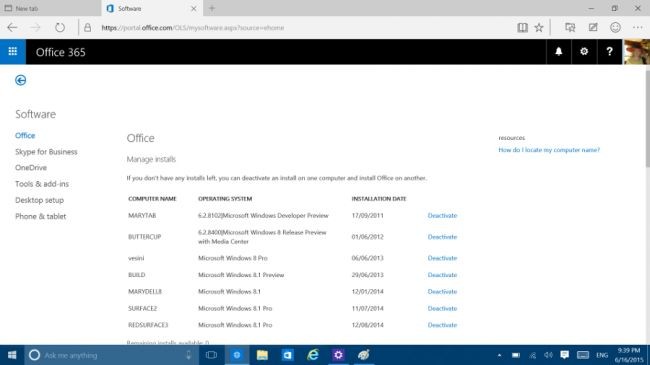This screenshot has width=650, height=365.
Task: Open the notifications bell
Action: point(558,51)
